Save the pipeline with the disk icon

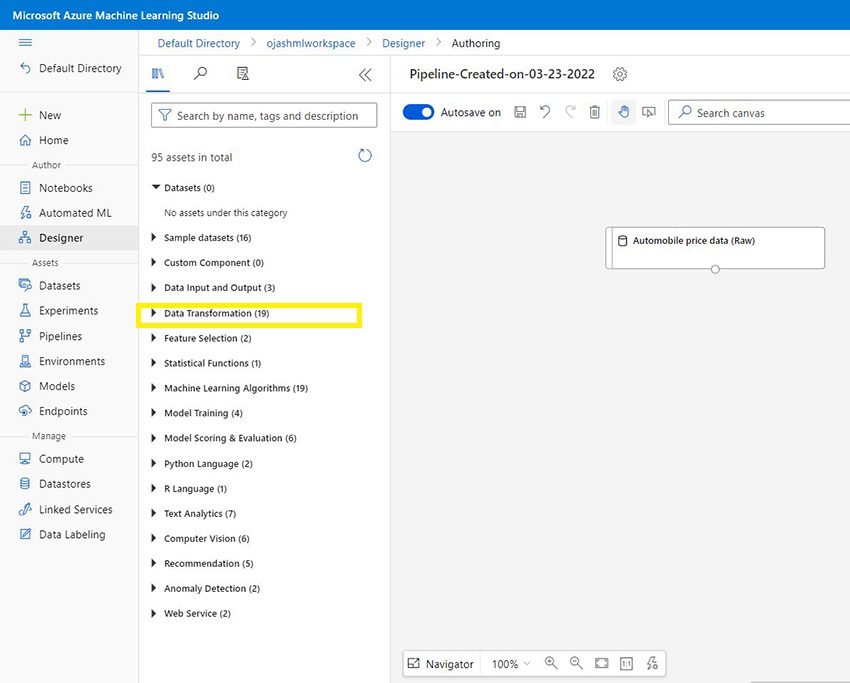[x=520, y=112]
